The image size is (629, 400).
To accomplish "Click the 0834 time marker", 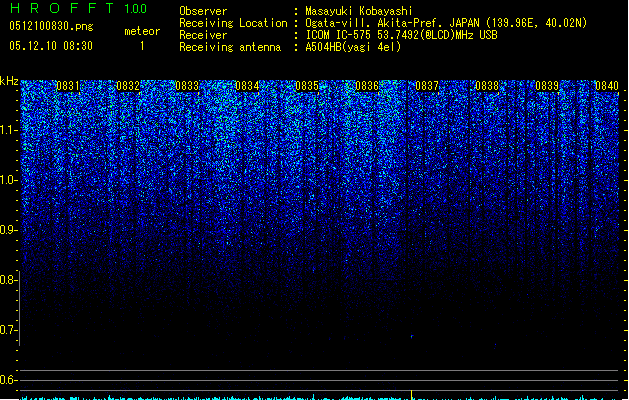I will [x=247, y=86].
